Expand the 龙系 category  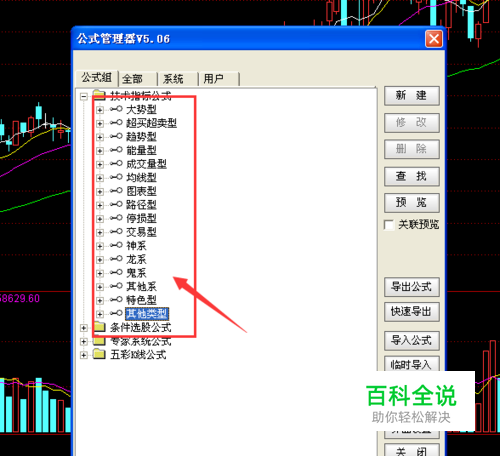pyautogui.click(x=99, y=260)
